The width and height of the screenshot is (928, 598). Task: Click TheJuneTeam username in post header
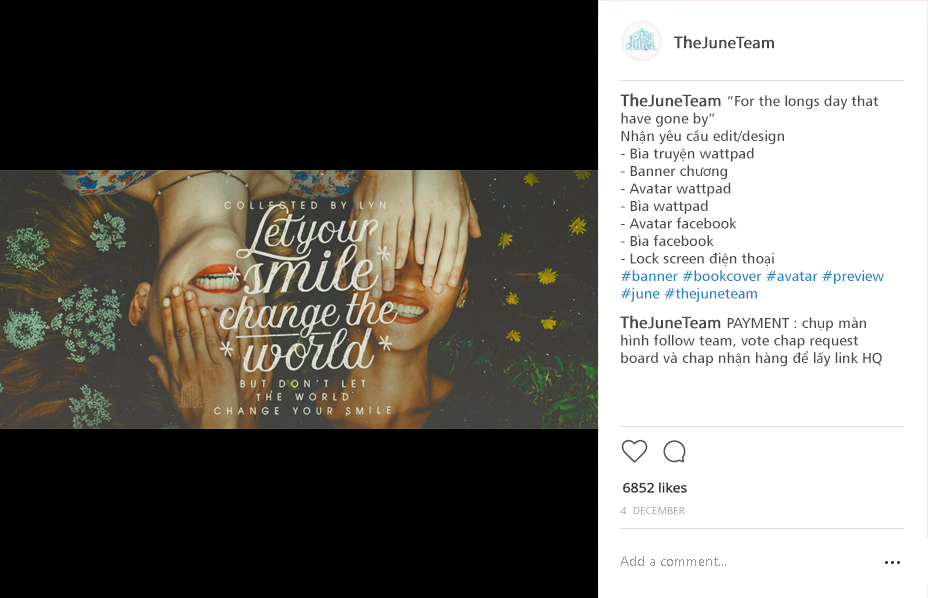(x=724, y=43)
